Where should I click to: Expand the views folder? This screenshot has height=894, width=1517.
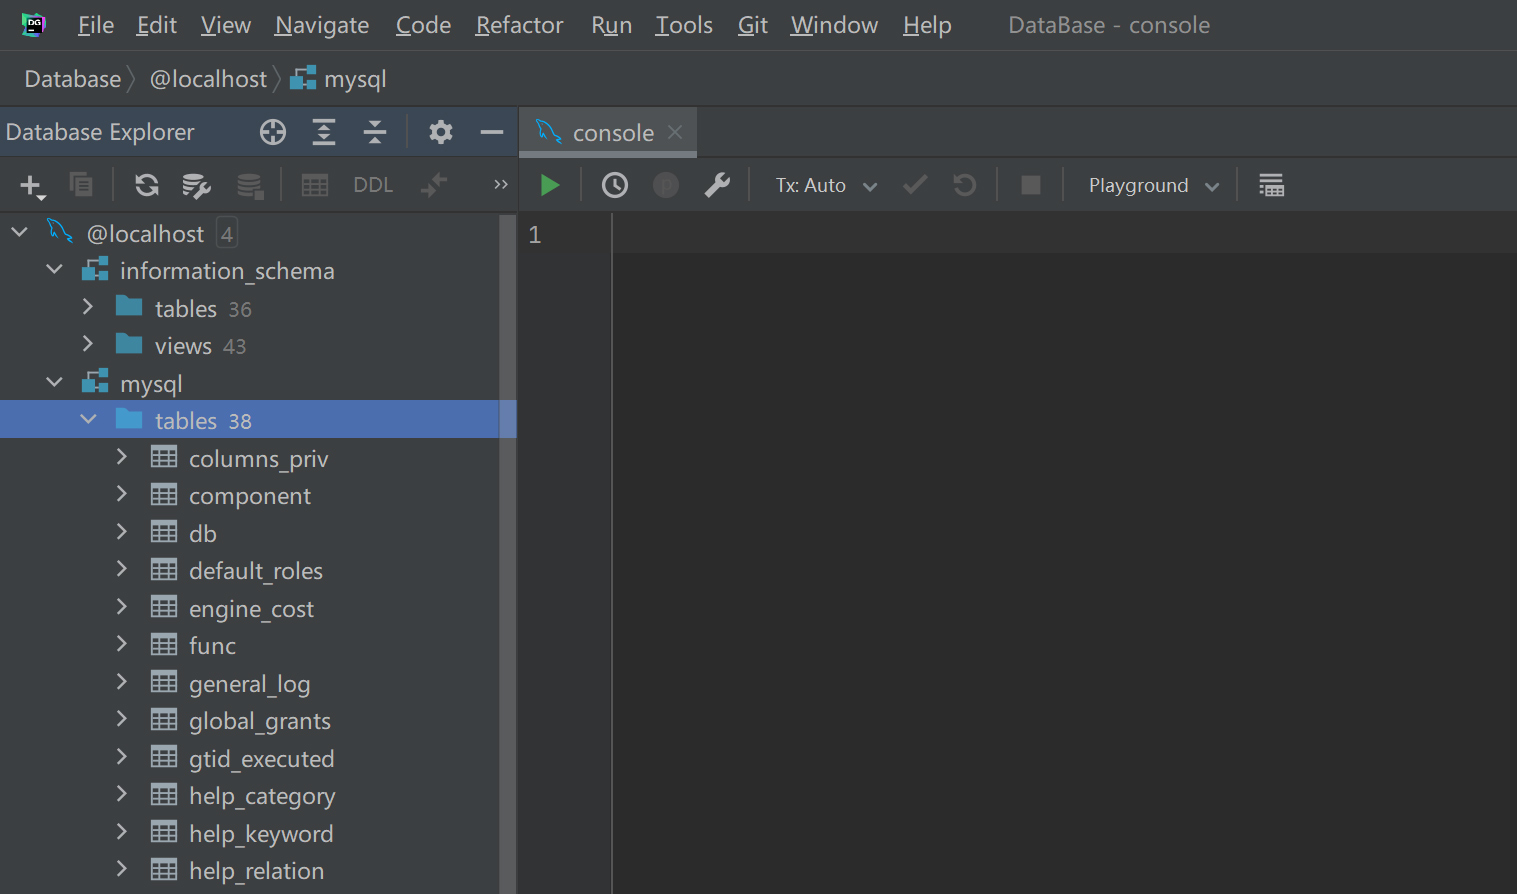pyautogui.click(x=88, y=344)
